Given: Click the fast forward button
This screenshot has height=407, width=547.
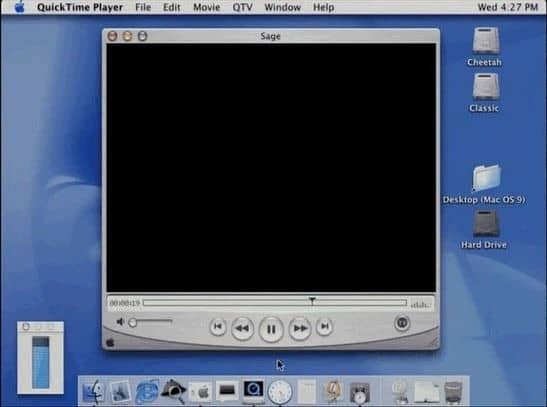Looking at the screenshot, I should point(300,328).
